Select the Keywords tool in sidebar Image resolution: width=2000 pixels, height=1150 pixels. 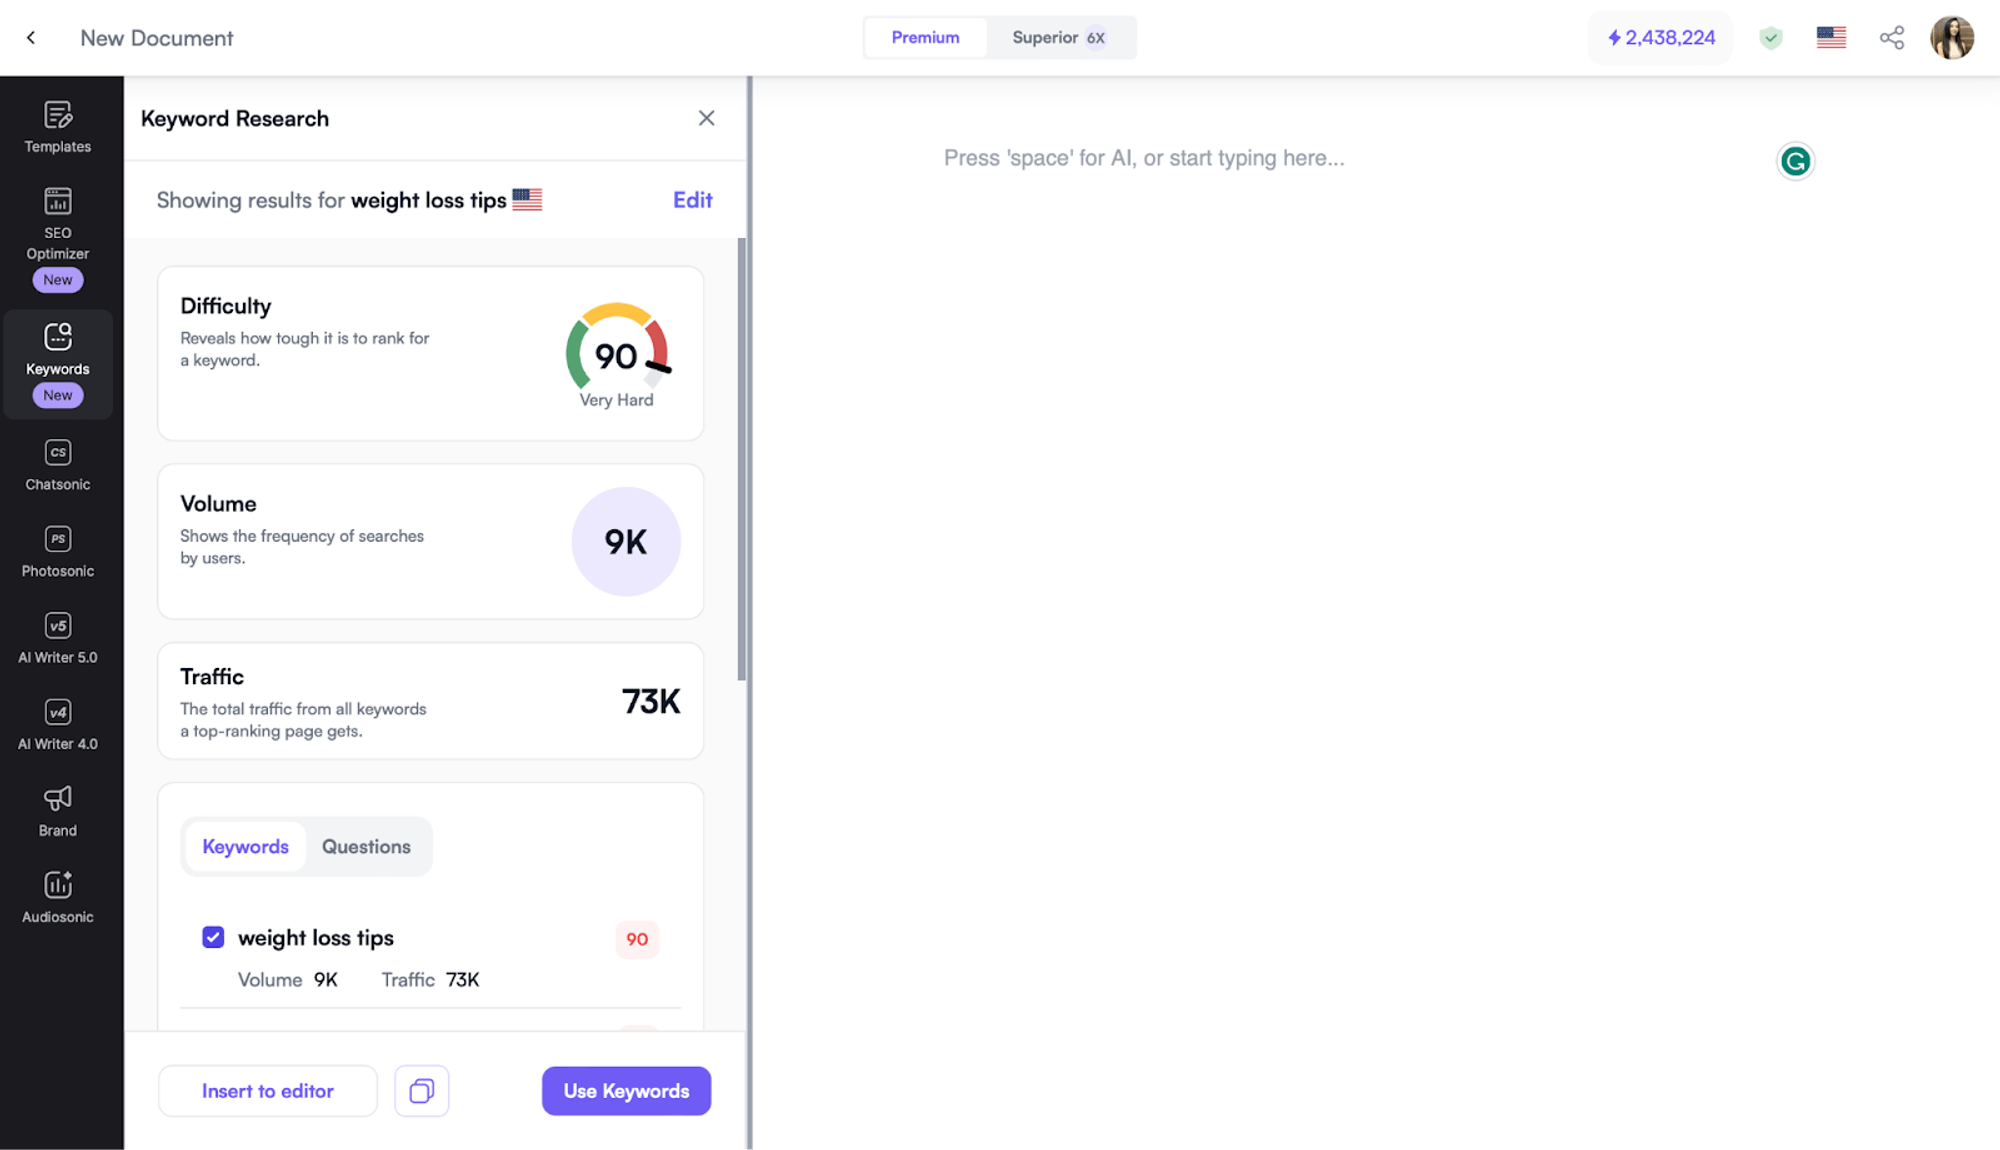tap(56, 364)
